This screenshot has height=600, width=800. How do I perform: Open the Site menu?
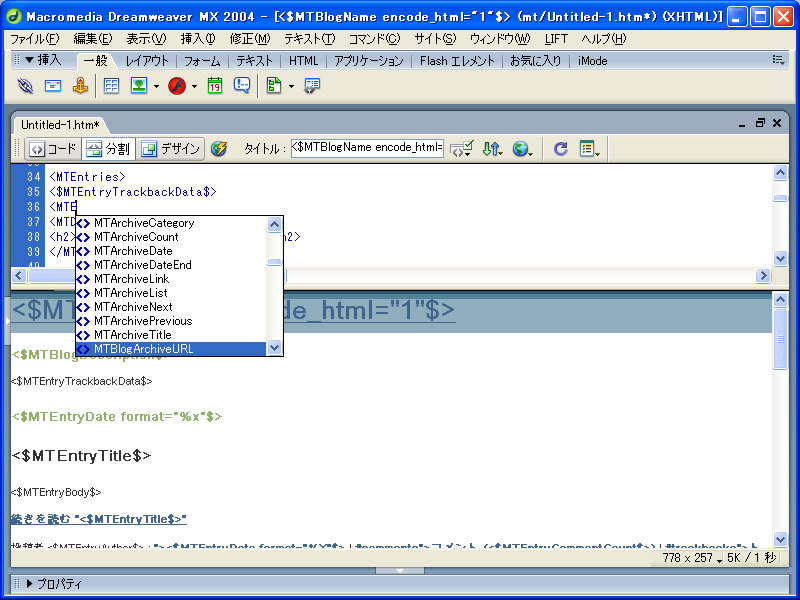tap(435, 39)
